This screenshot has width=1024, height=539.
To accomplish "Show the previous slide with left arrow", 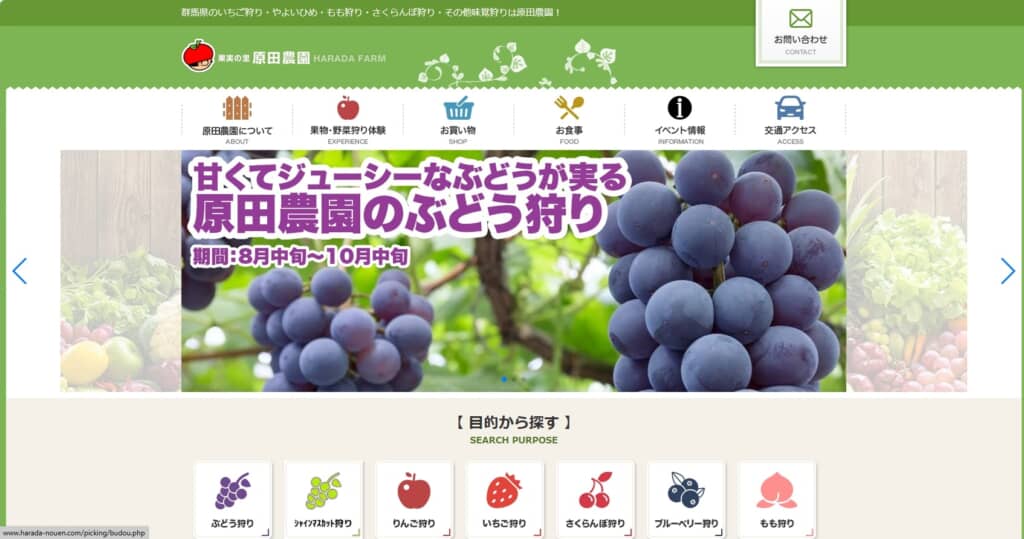I will (x=20, y=271).
